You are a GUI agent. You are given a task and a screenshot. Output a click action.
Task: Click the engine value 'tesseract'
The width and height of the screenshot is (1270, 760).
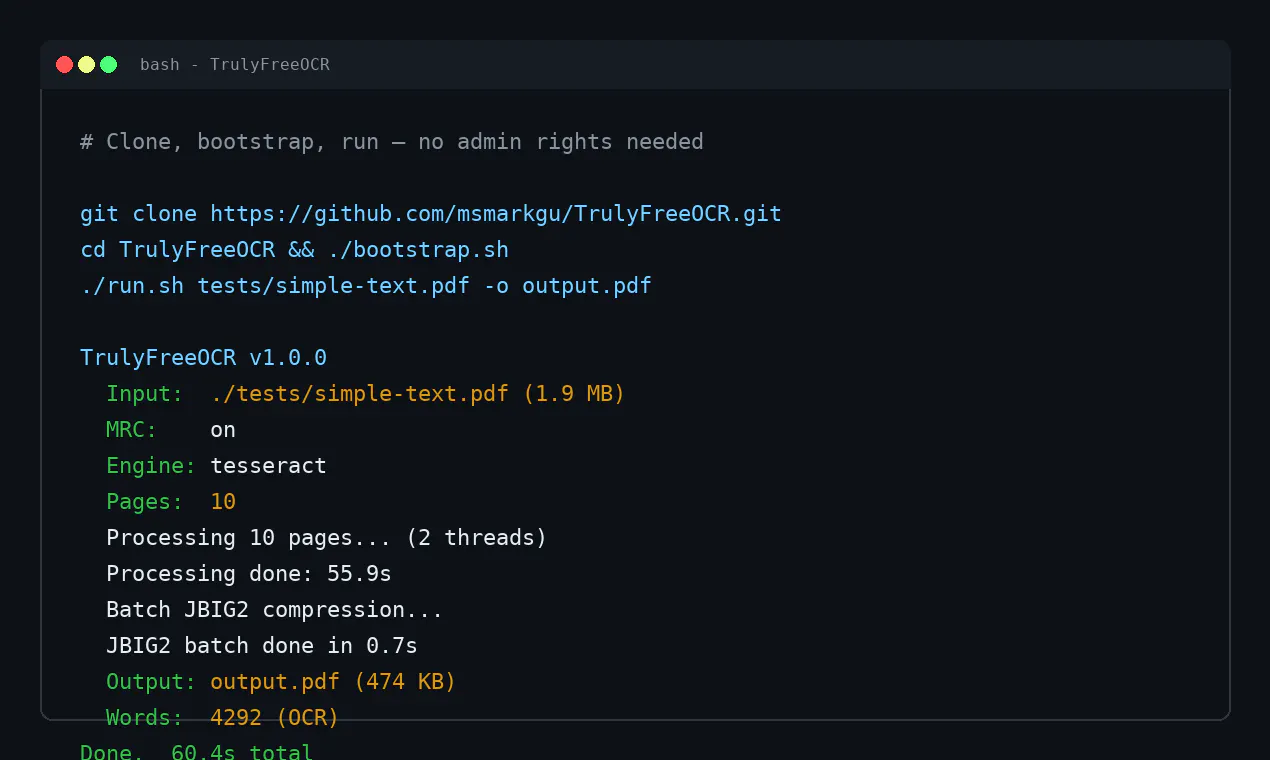268,466
